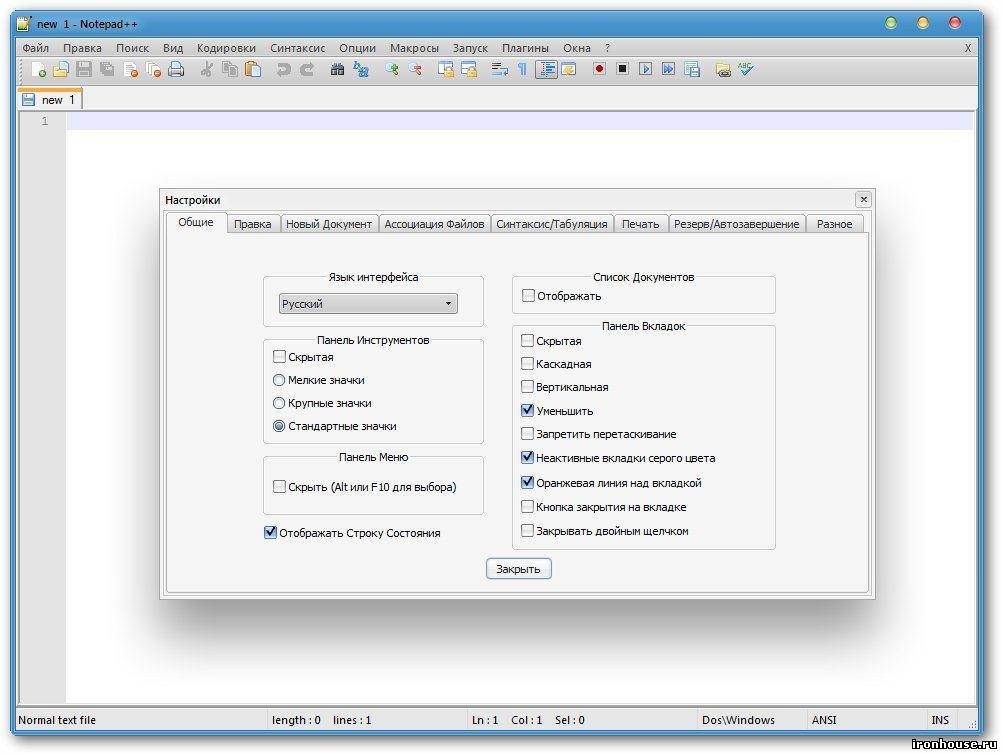The image size is (1002, 754).
Task: Open the Кодировки menu
Action: 226,47
